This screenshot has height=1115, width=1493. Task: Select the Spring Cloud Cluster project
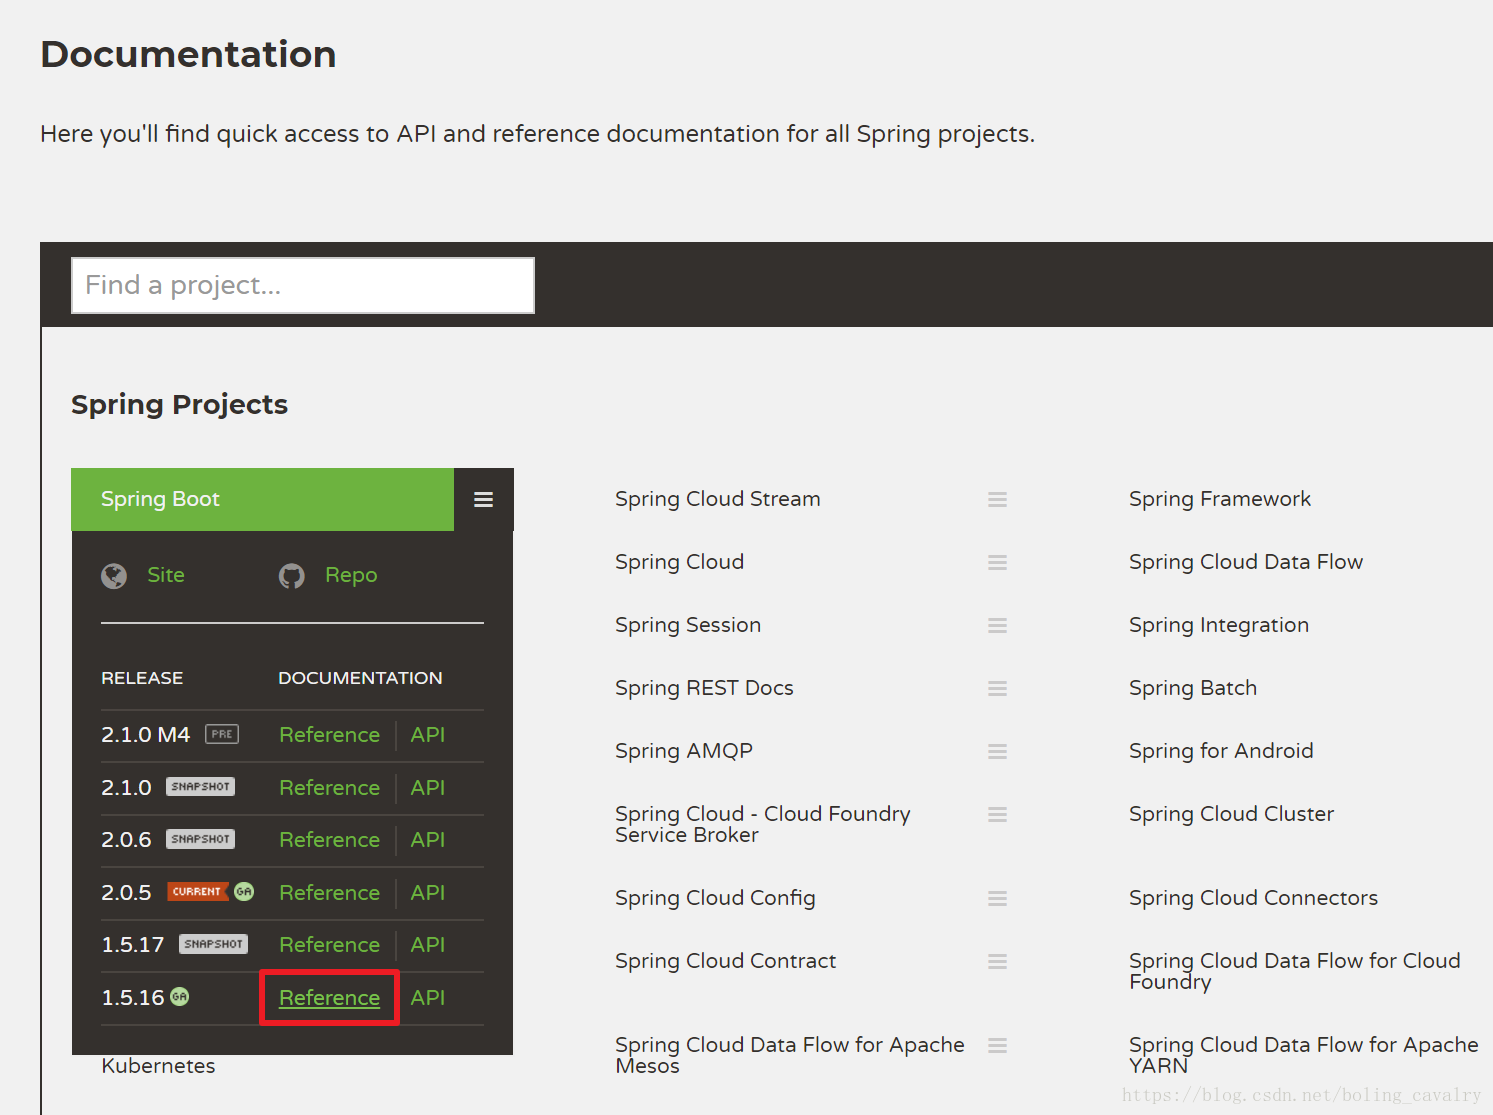pyautogui.click(x=1232, y=814)
